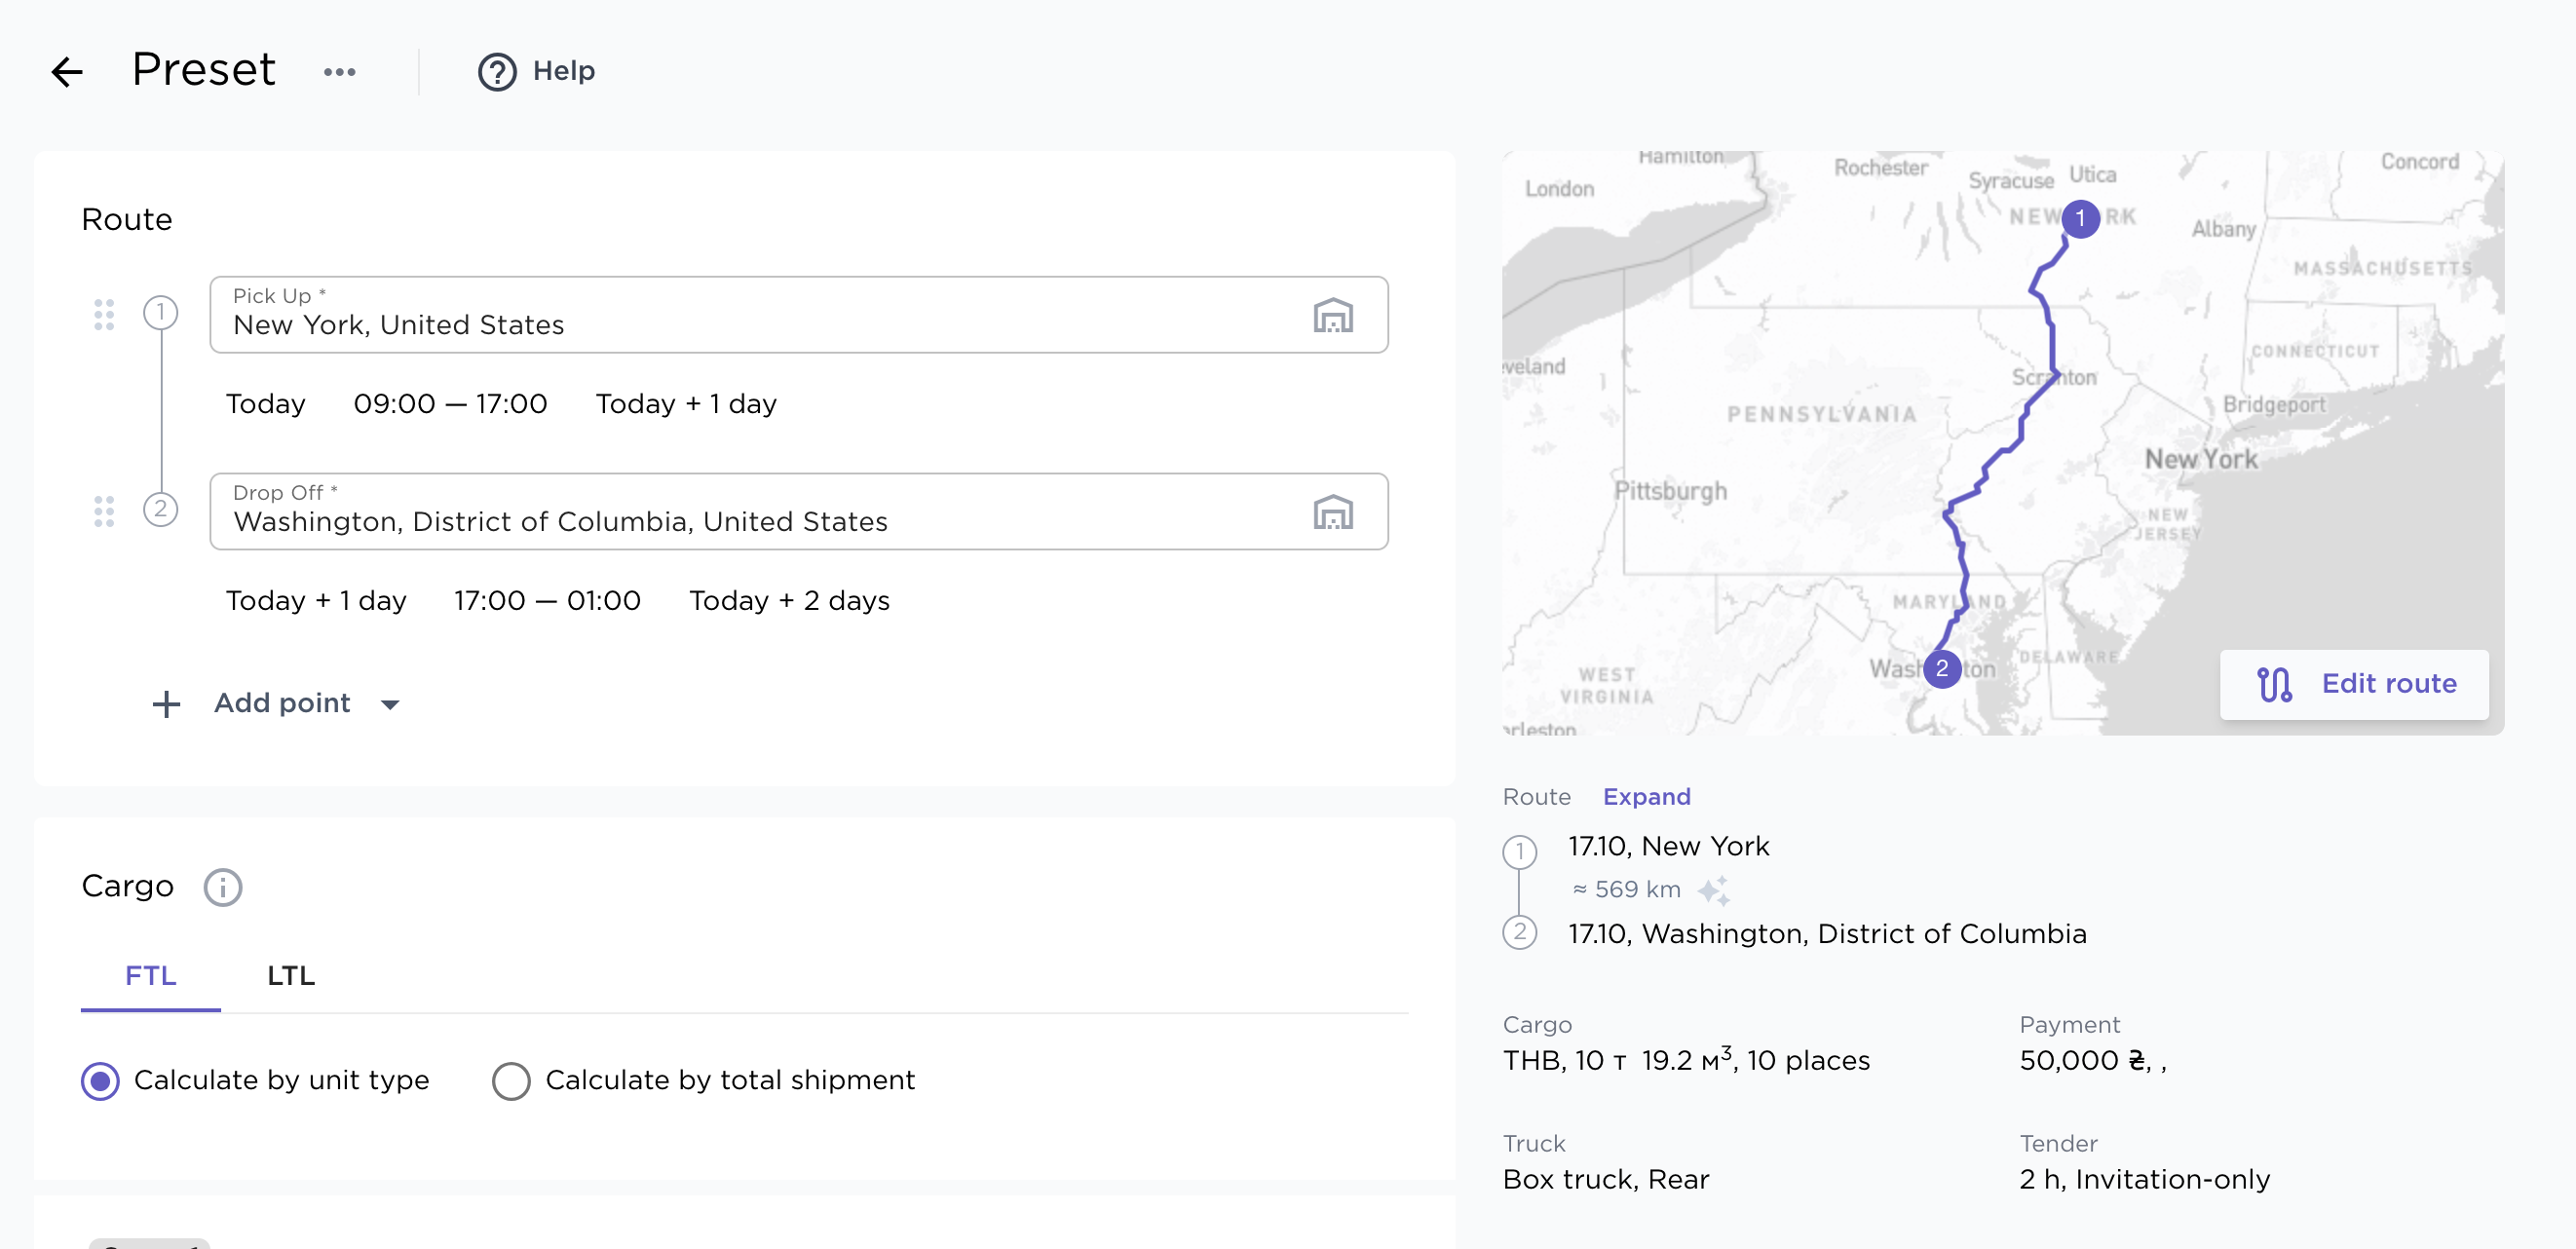The image size is (2576, 1249).
Task: Click cargo summary 'THB, 10 т 19.2 м³, 10 places'
Action: pyautogui.click(x=1686, y=1060)
